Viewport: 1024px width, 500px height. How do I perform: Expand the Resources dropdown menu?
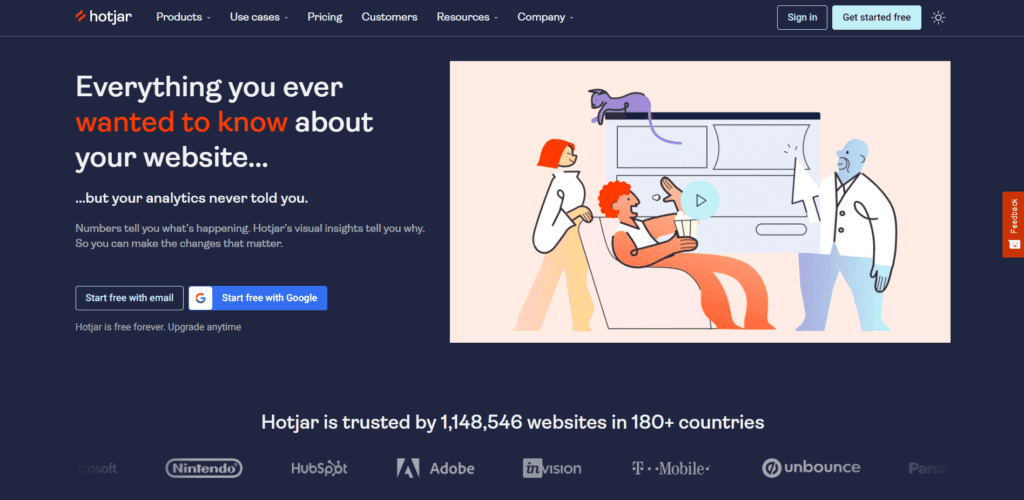point(467,18)
